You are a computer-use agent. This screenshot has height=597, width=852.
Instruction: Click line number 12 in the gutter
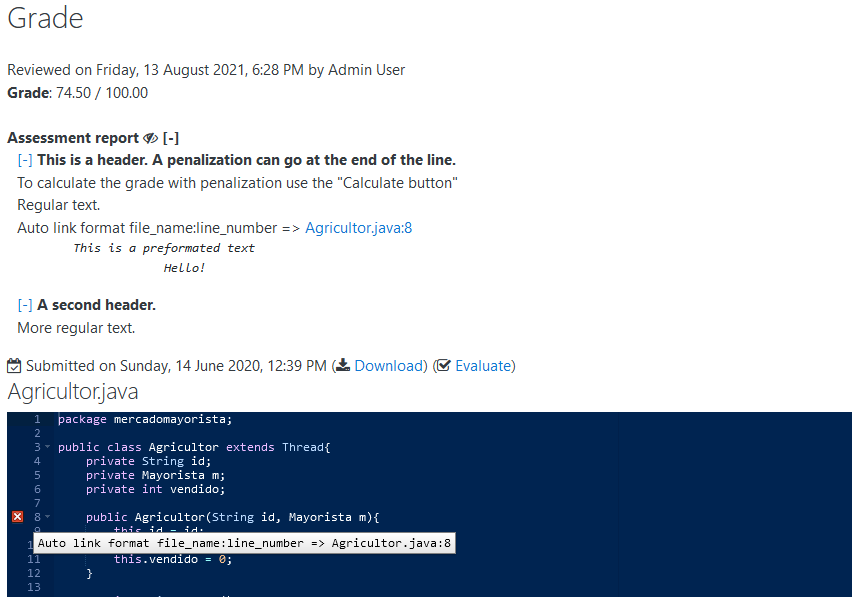coord(34,574)
